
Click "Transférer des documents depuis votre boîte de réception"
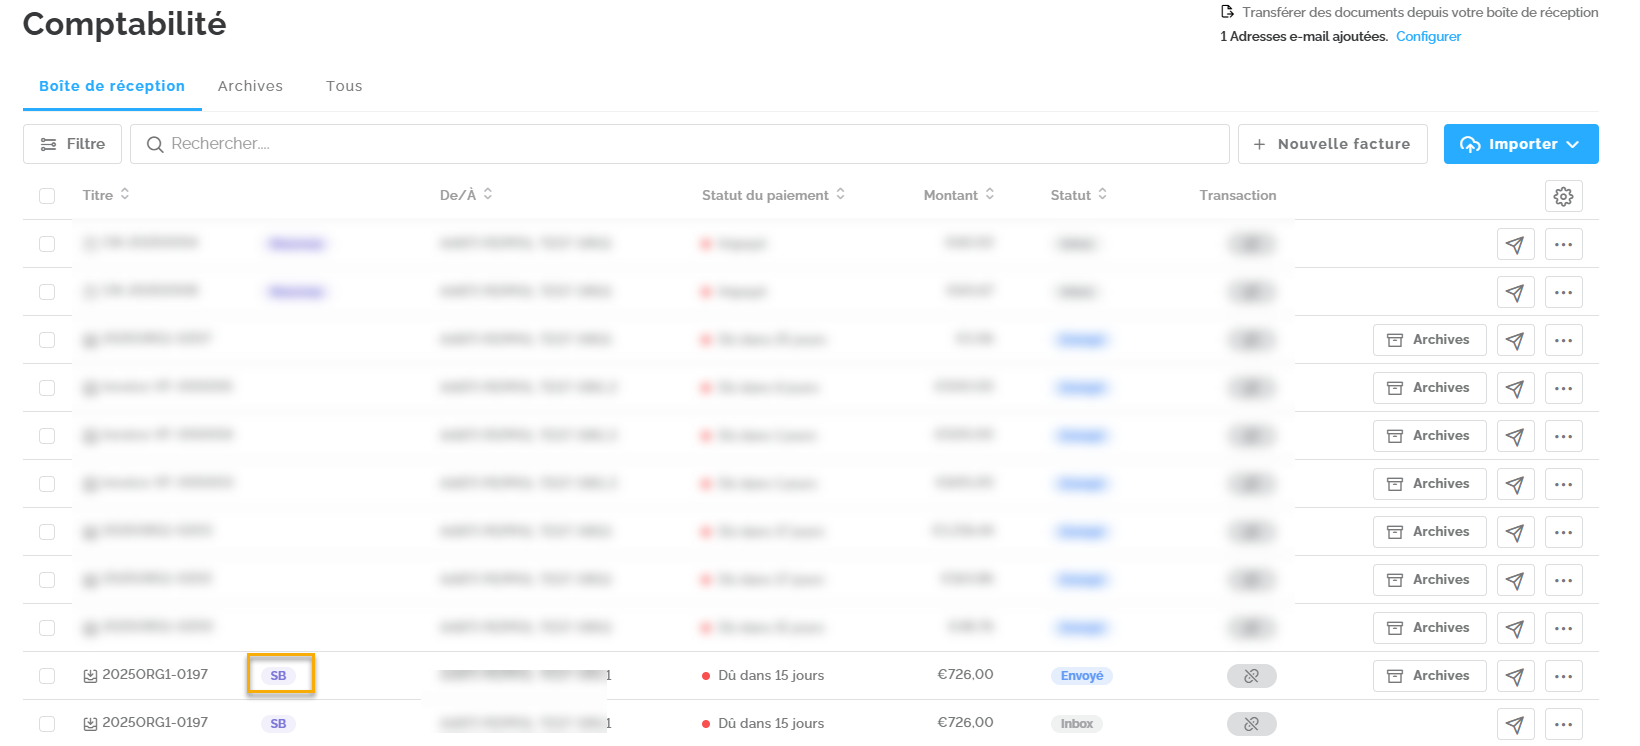1420,12
